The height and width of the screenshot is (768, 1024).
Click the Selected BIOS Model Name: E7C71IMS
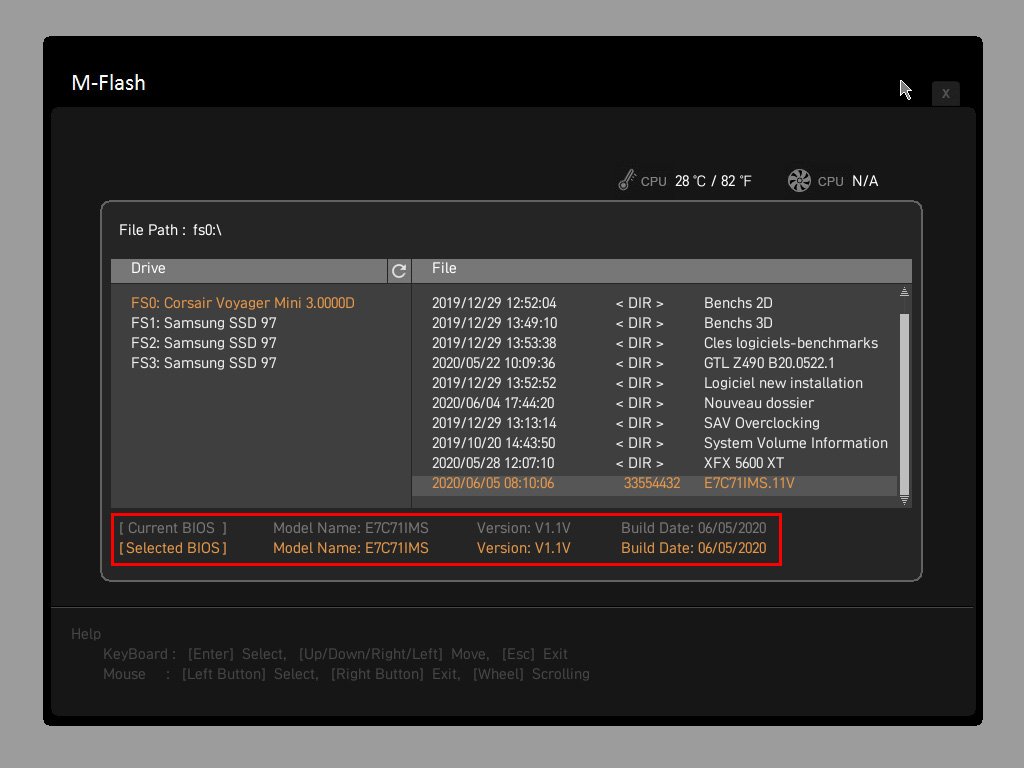tap(351, 549)
